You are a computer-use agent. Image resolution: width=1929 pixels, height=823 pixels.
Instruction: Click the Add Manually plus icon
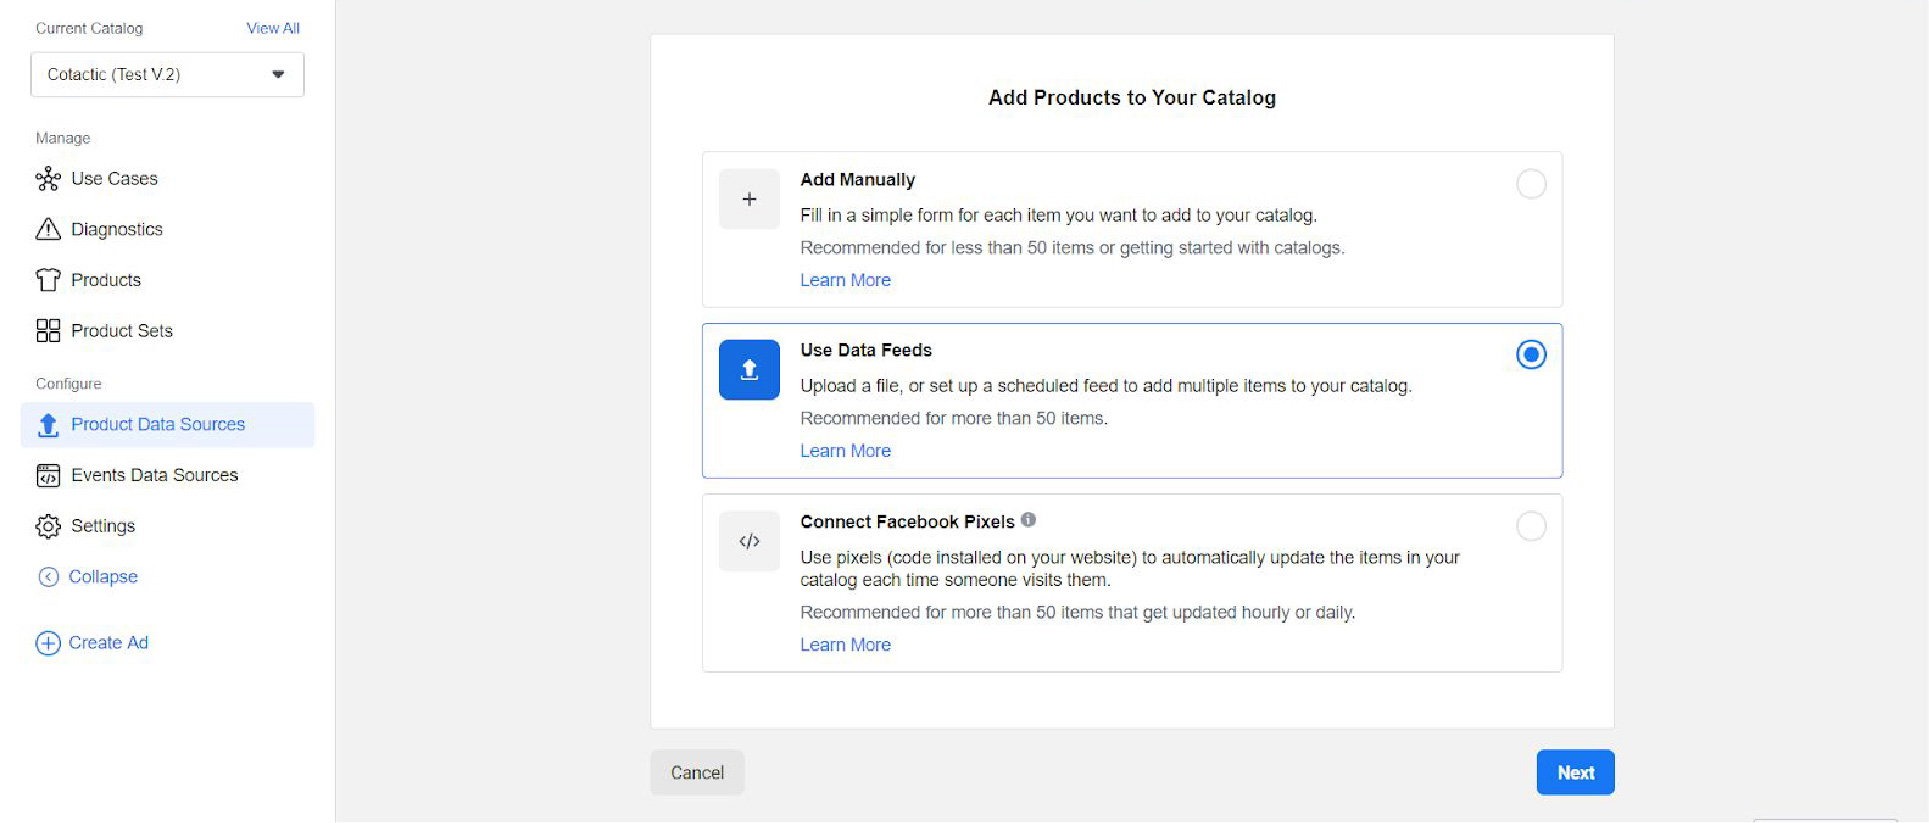[x=748, y=198]
